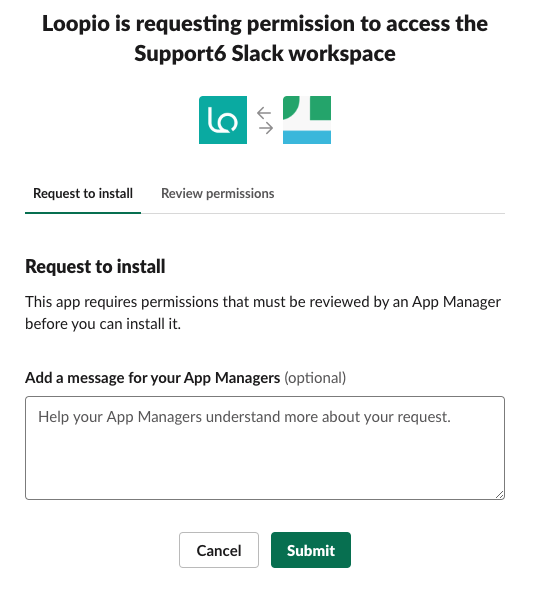Focus the App Managers message text box
538x594 pixels.
coord(265,448)
